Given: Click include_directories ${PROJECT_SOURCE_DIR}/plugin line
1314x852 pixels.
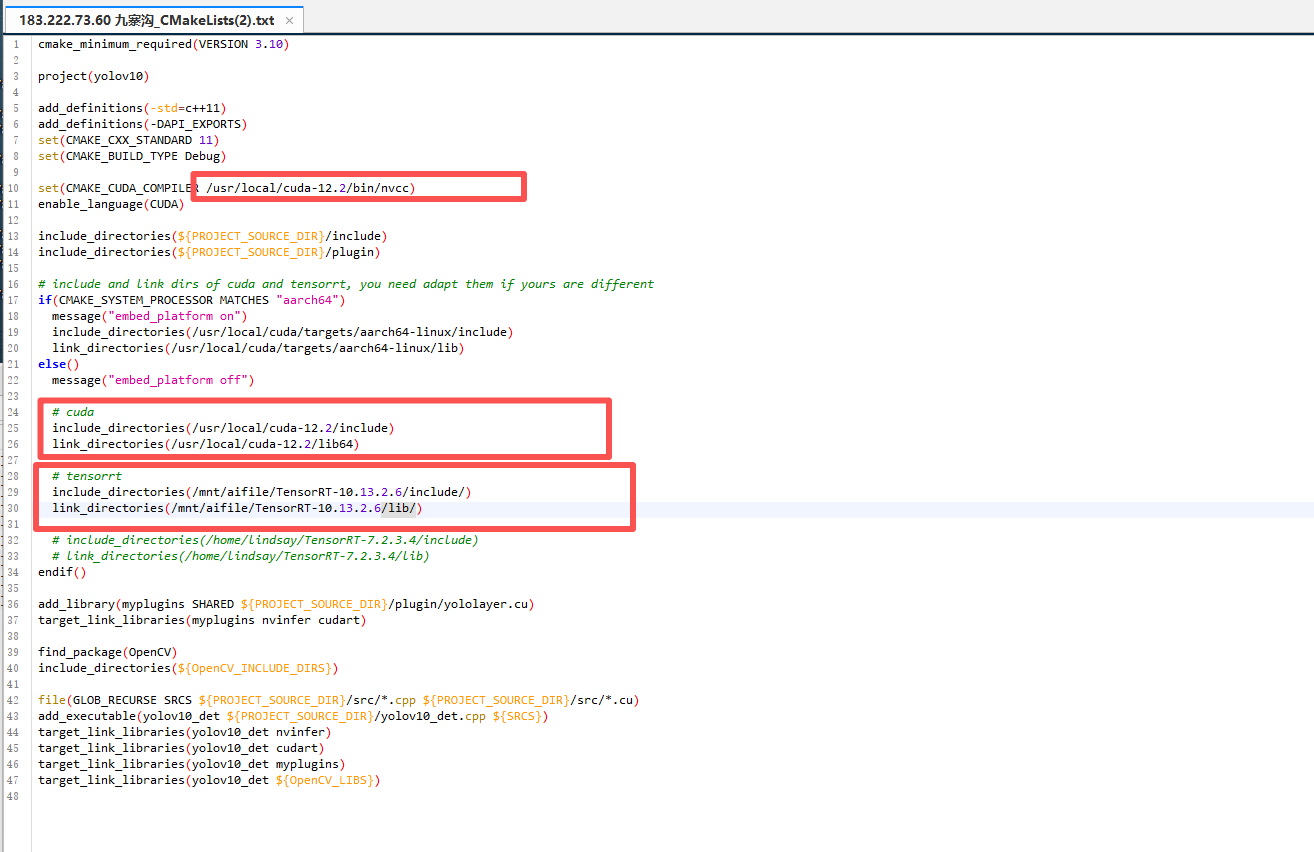Looking at the screenshot, I should pyautogui.click(x=209, y=252).
